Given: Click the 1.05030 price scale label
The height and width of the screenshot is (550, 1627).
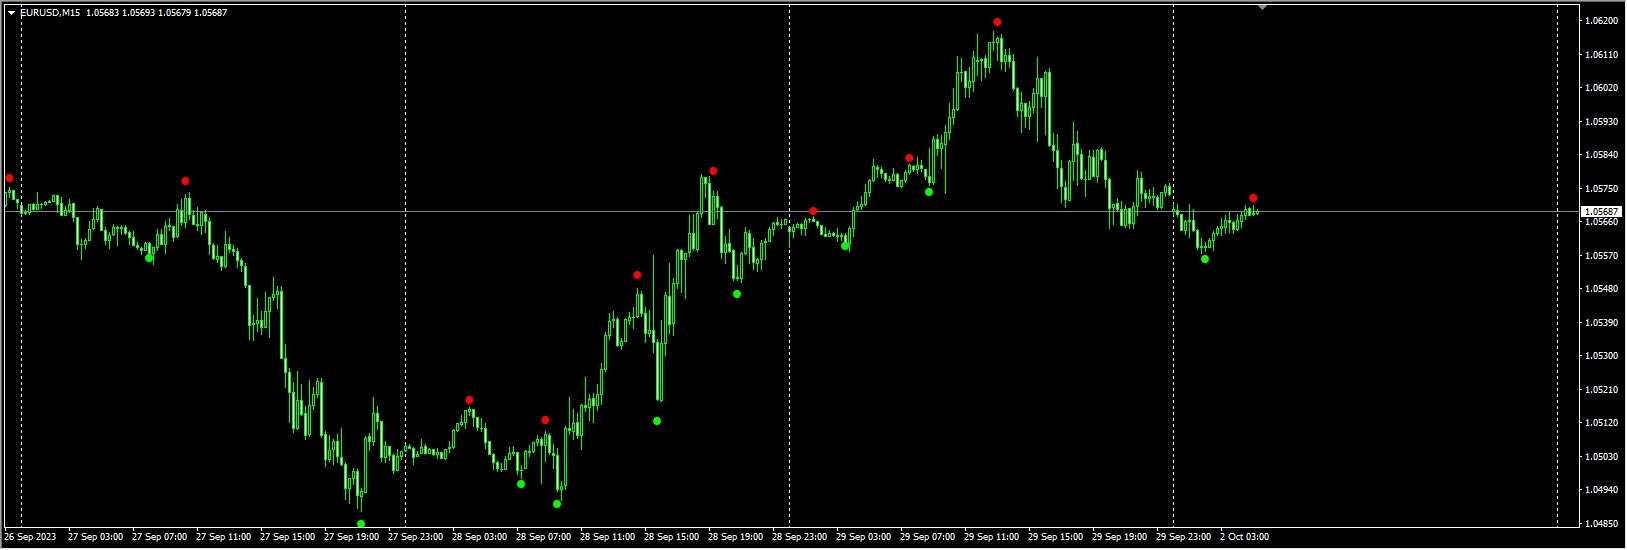Looking at the screenshot, I should (x=1602, y=457).
